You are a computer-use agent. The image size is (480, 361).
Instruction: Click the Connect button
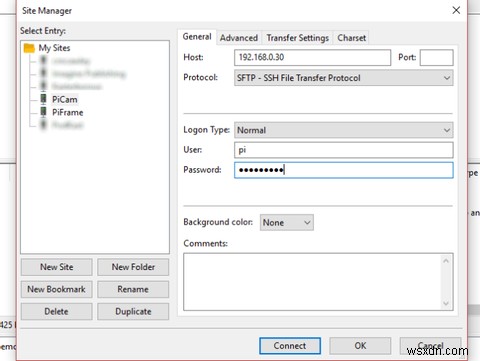(x=290, y=346)
